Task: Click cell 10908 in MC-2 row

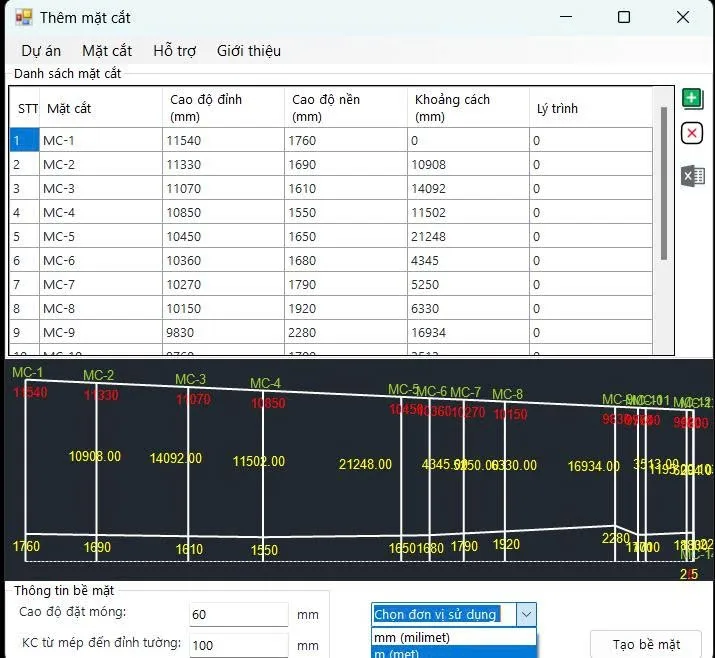Action: click(x=468, y=164)
